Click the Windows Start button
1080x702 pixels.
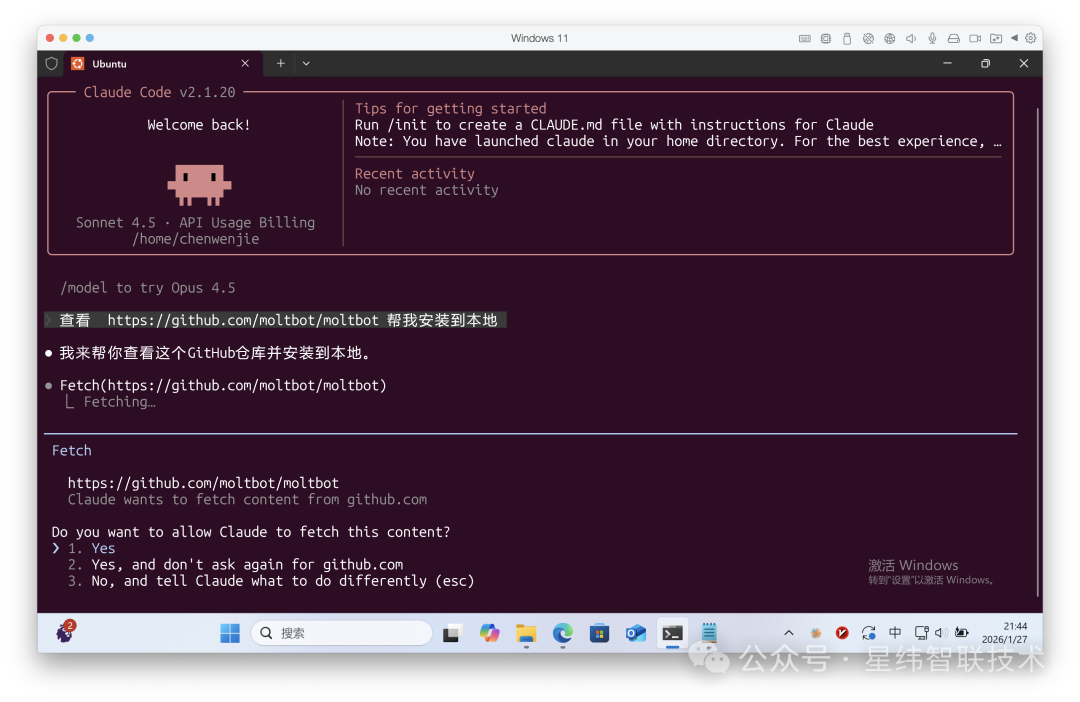(x=230, y=633)
